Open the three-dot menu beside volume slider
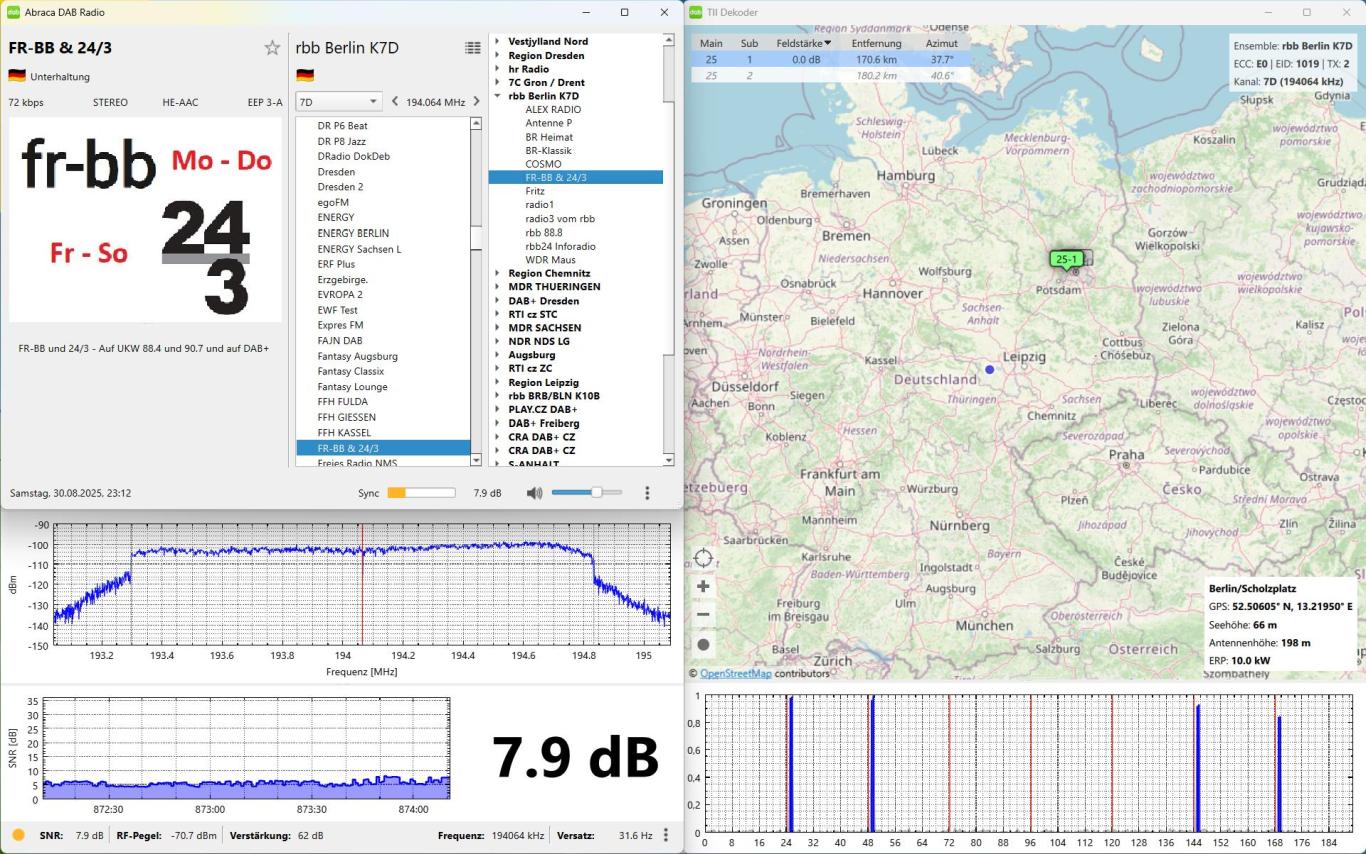The image size is (1366, 854). [647, 493]
